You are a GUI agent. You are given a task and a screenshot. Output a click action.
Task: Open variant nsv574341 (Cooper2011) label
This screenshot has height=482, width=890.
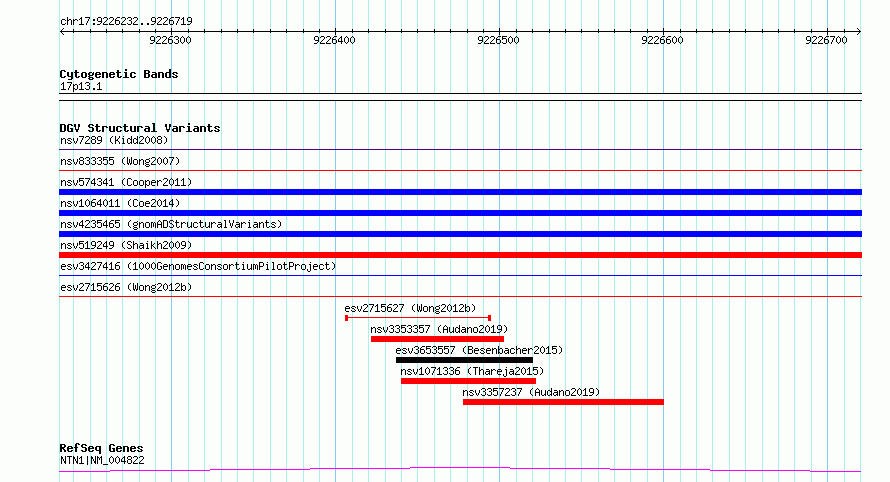tap(126, 182)
